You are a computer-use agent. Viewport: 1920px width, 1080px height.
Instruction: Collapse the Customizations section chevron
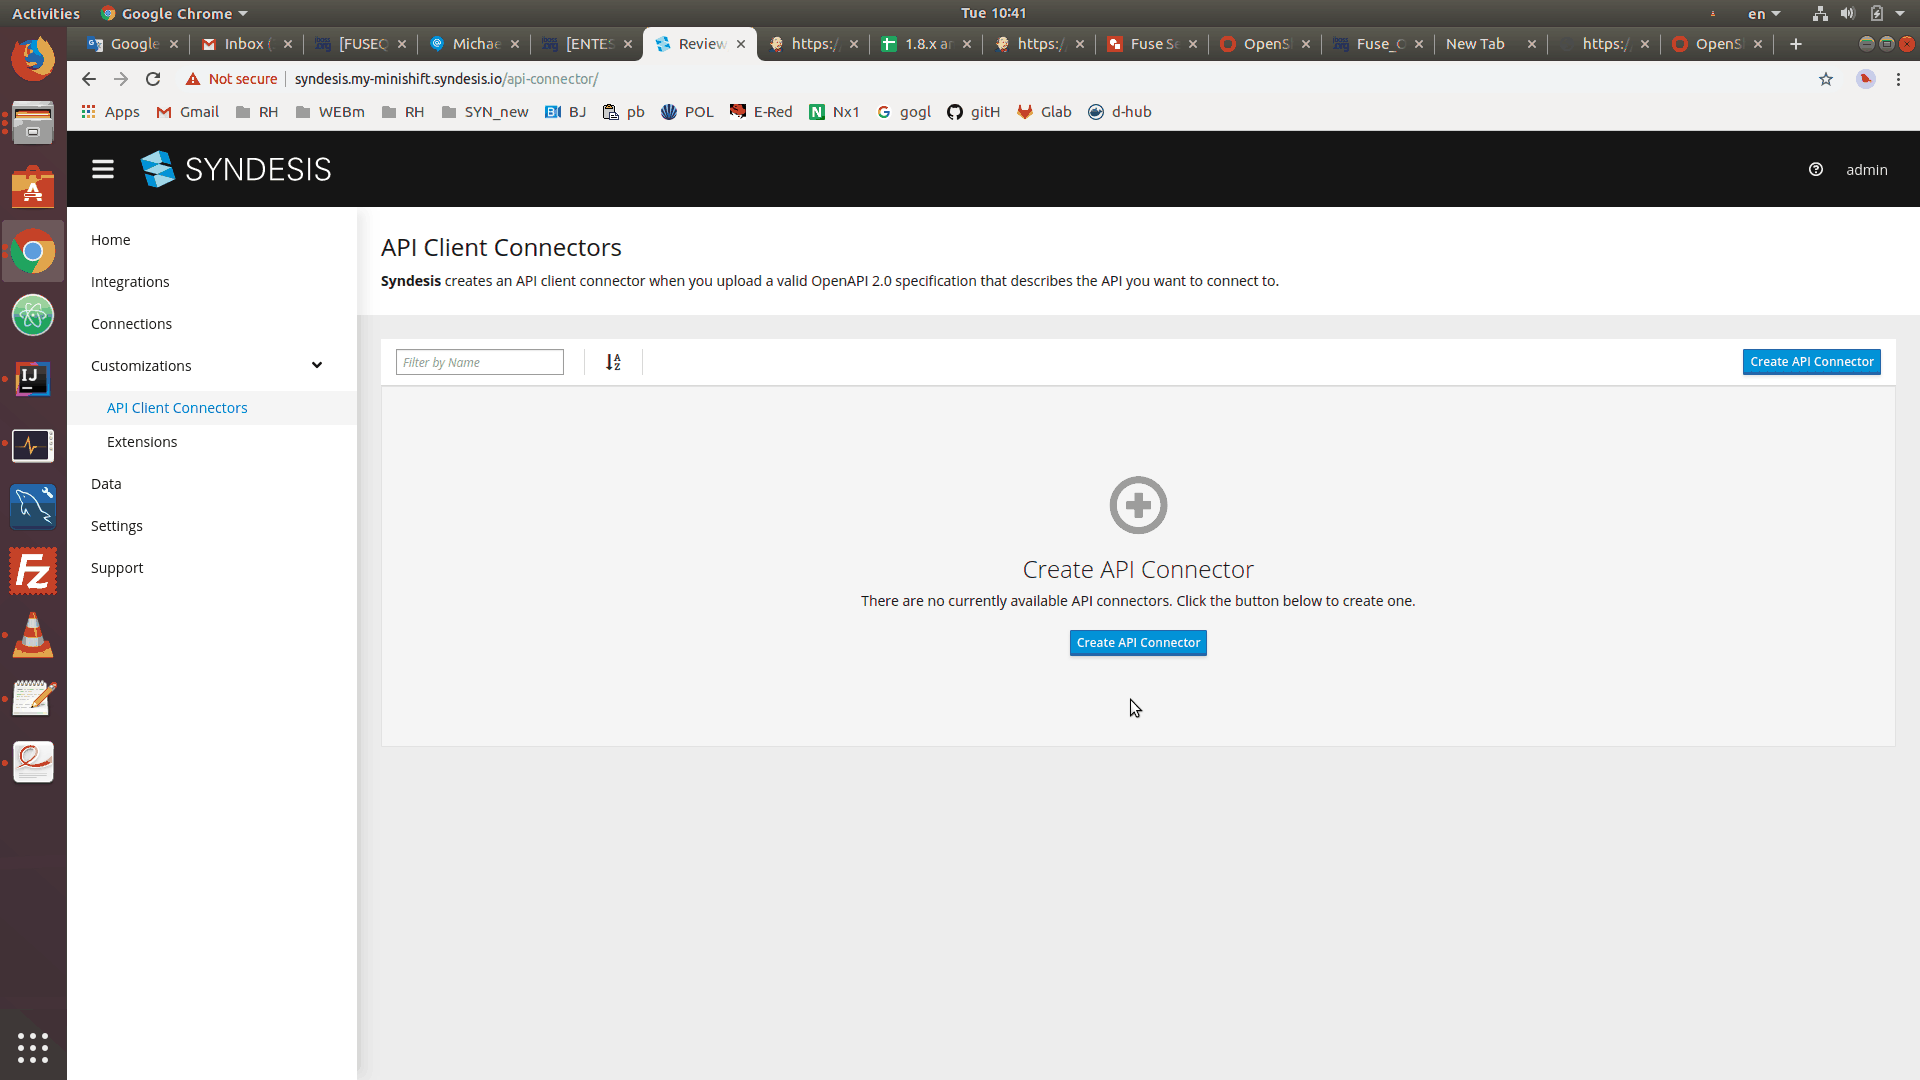pos(317,365)
